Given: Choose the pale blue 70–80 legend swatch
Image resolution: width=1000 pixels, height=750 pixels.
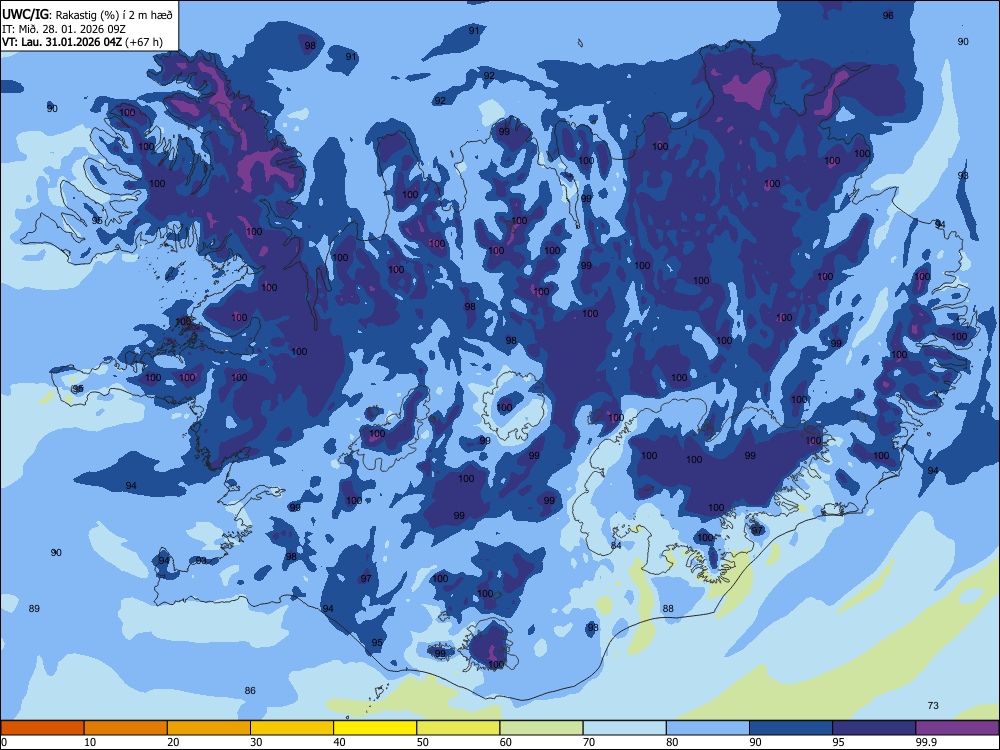Looking at the screenshot, I should point(624,728).
